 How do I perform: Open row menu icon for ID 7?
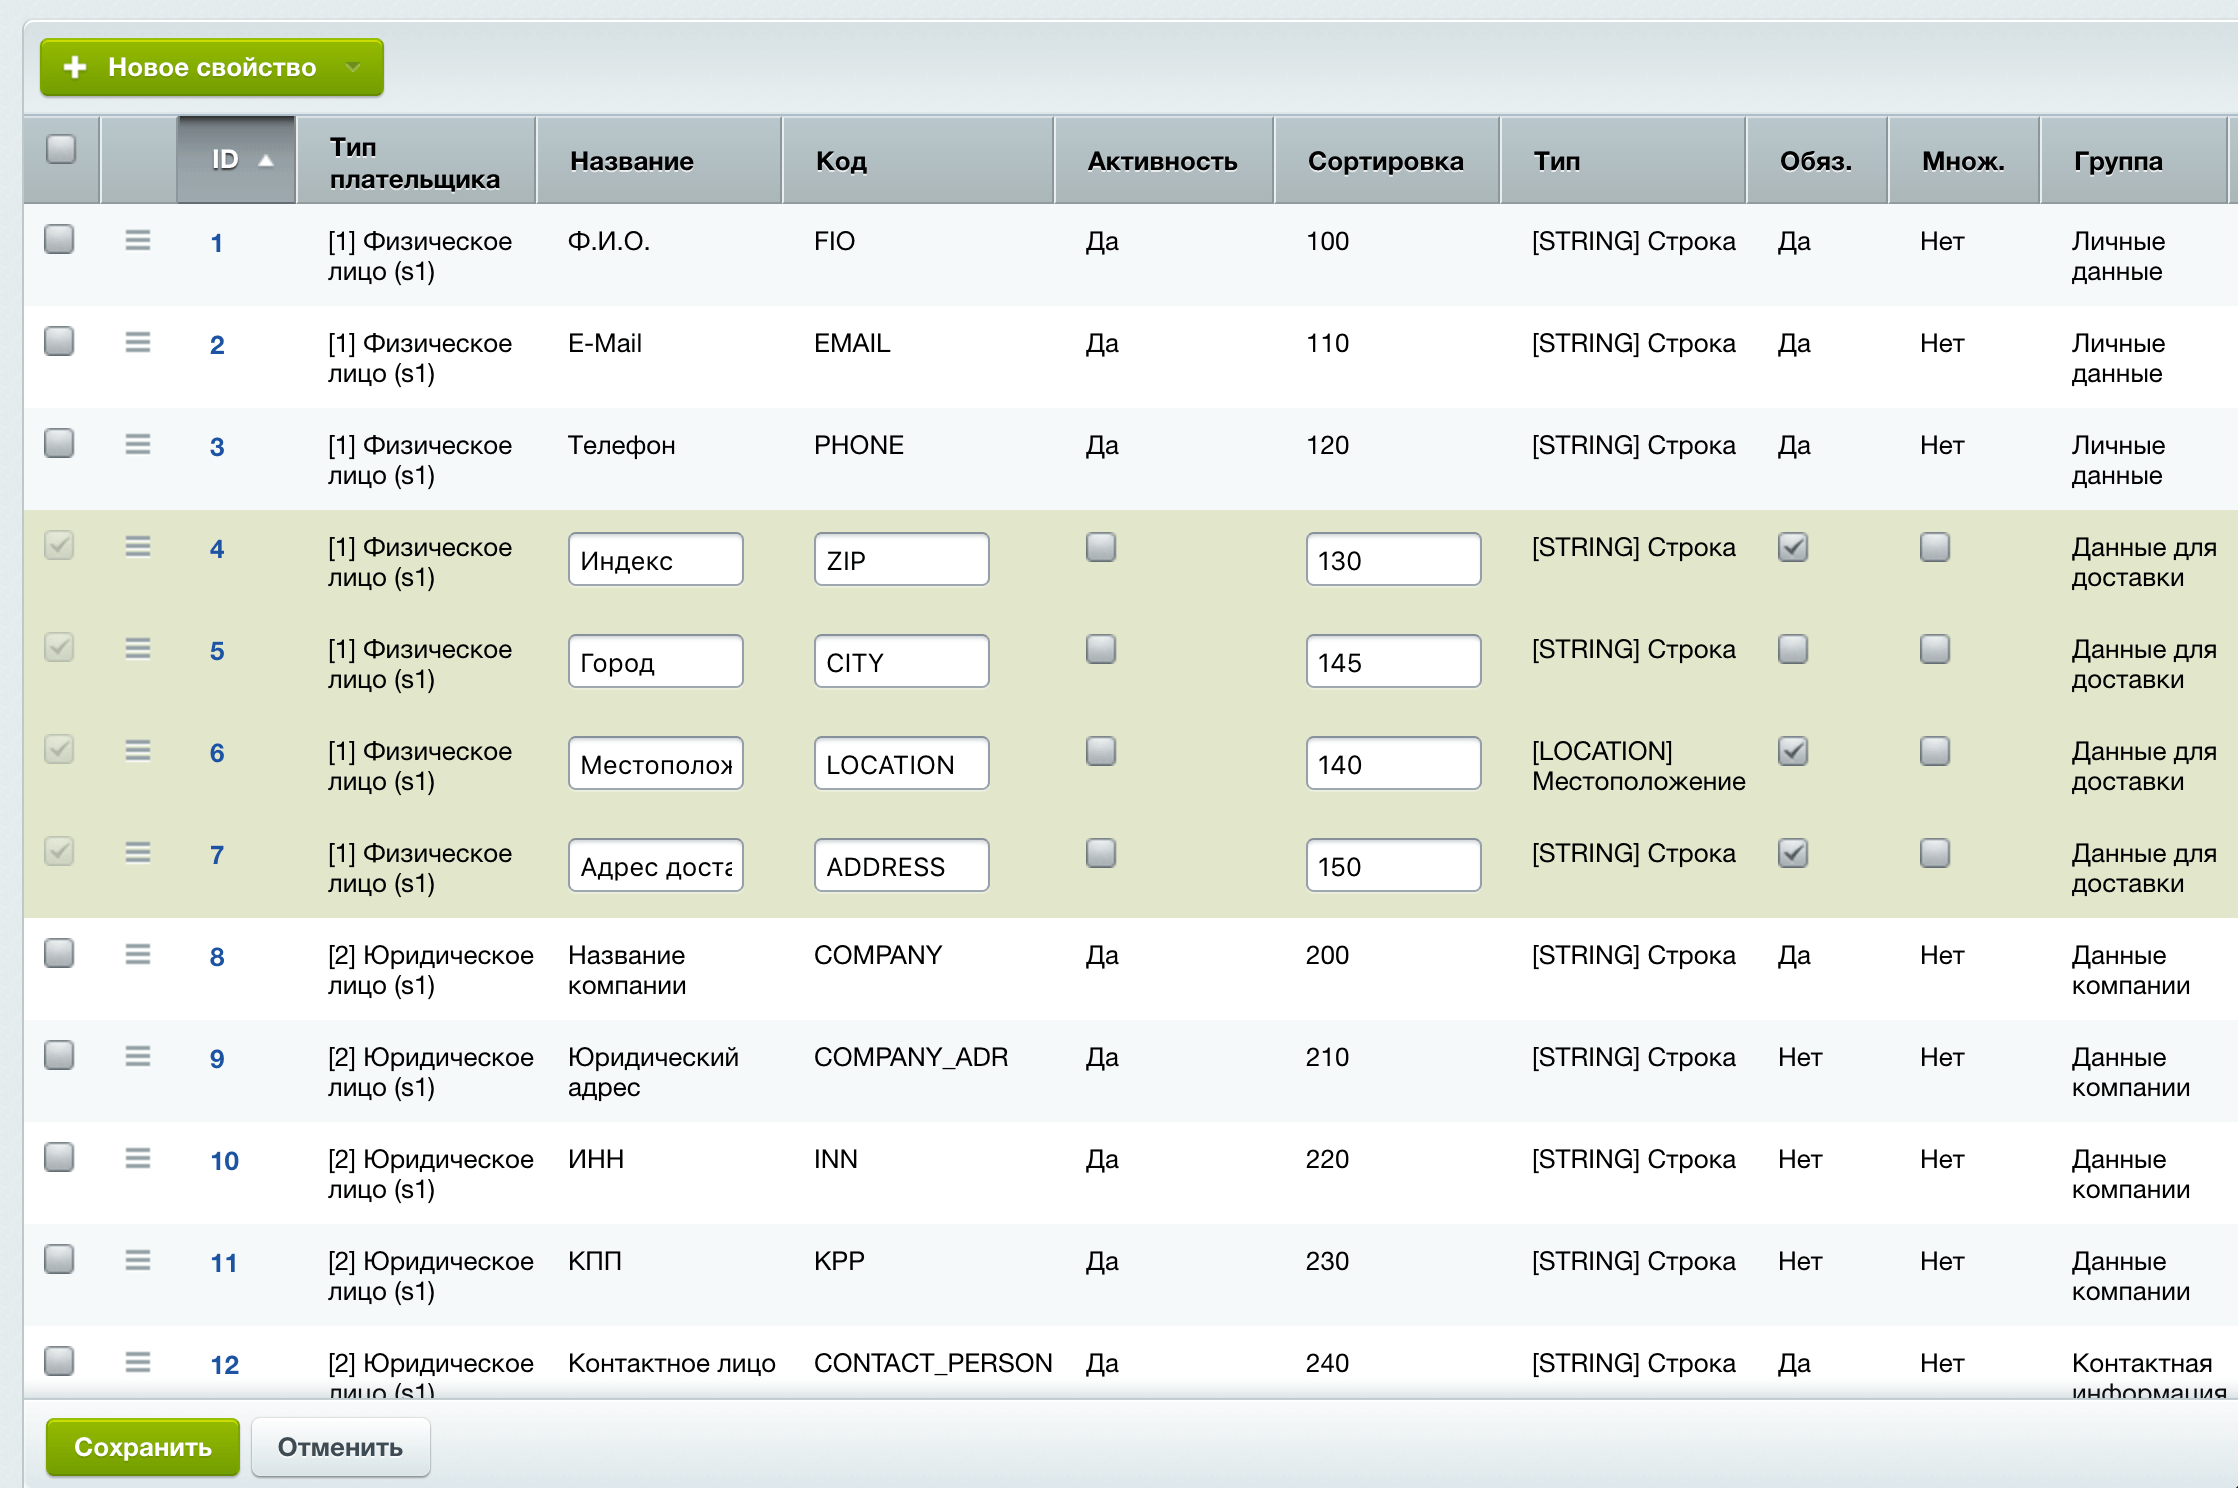coord(138,852)
